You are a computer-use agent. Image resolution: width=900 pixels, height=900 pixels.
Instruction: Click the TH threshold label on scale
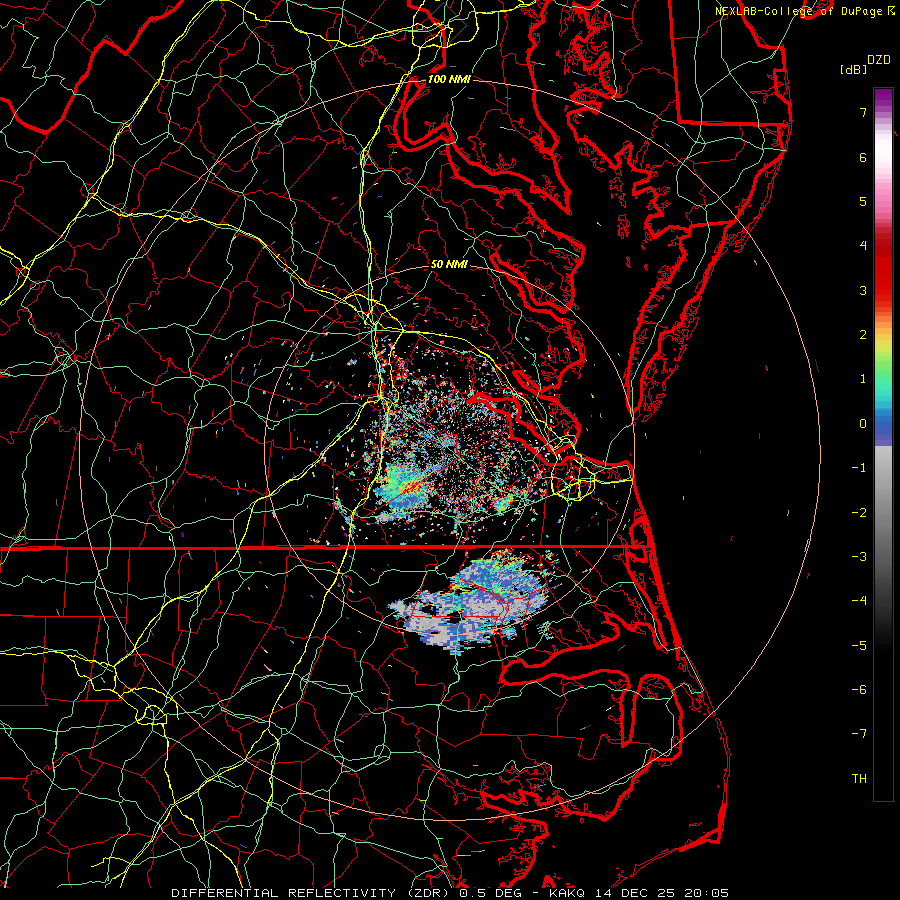[859, 779]
